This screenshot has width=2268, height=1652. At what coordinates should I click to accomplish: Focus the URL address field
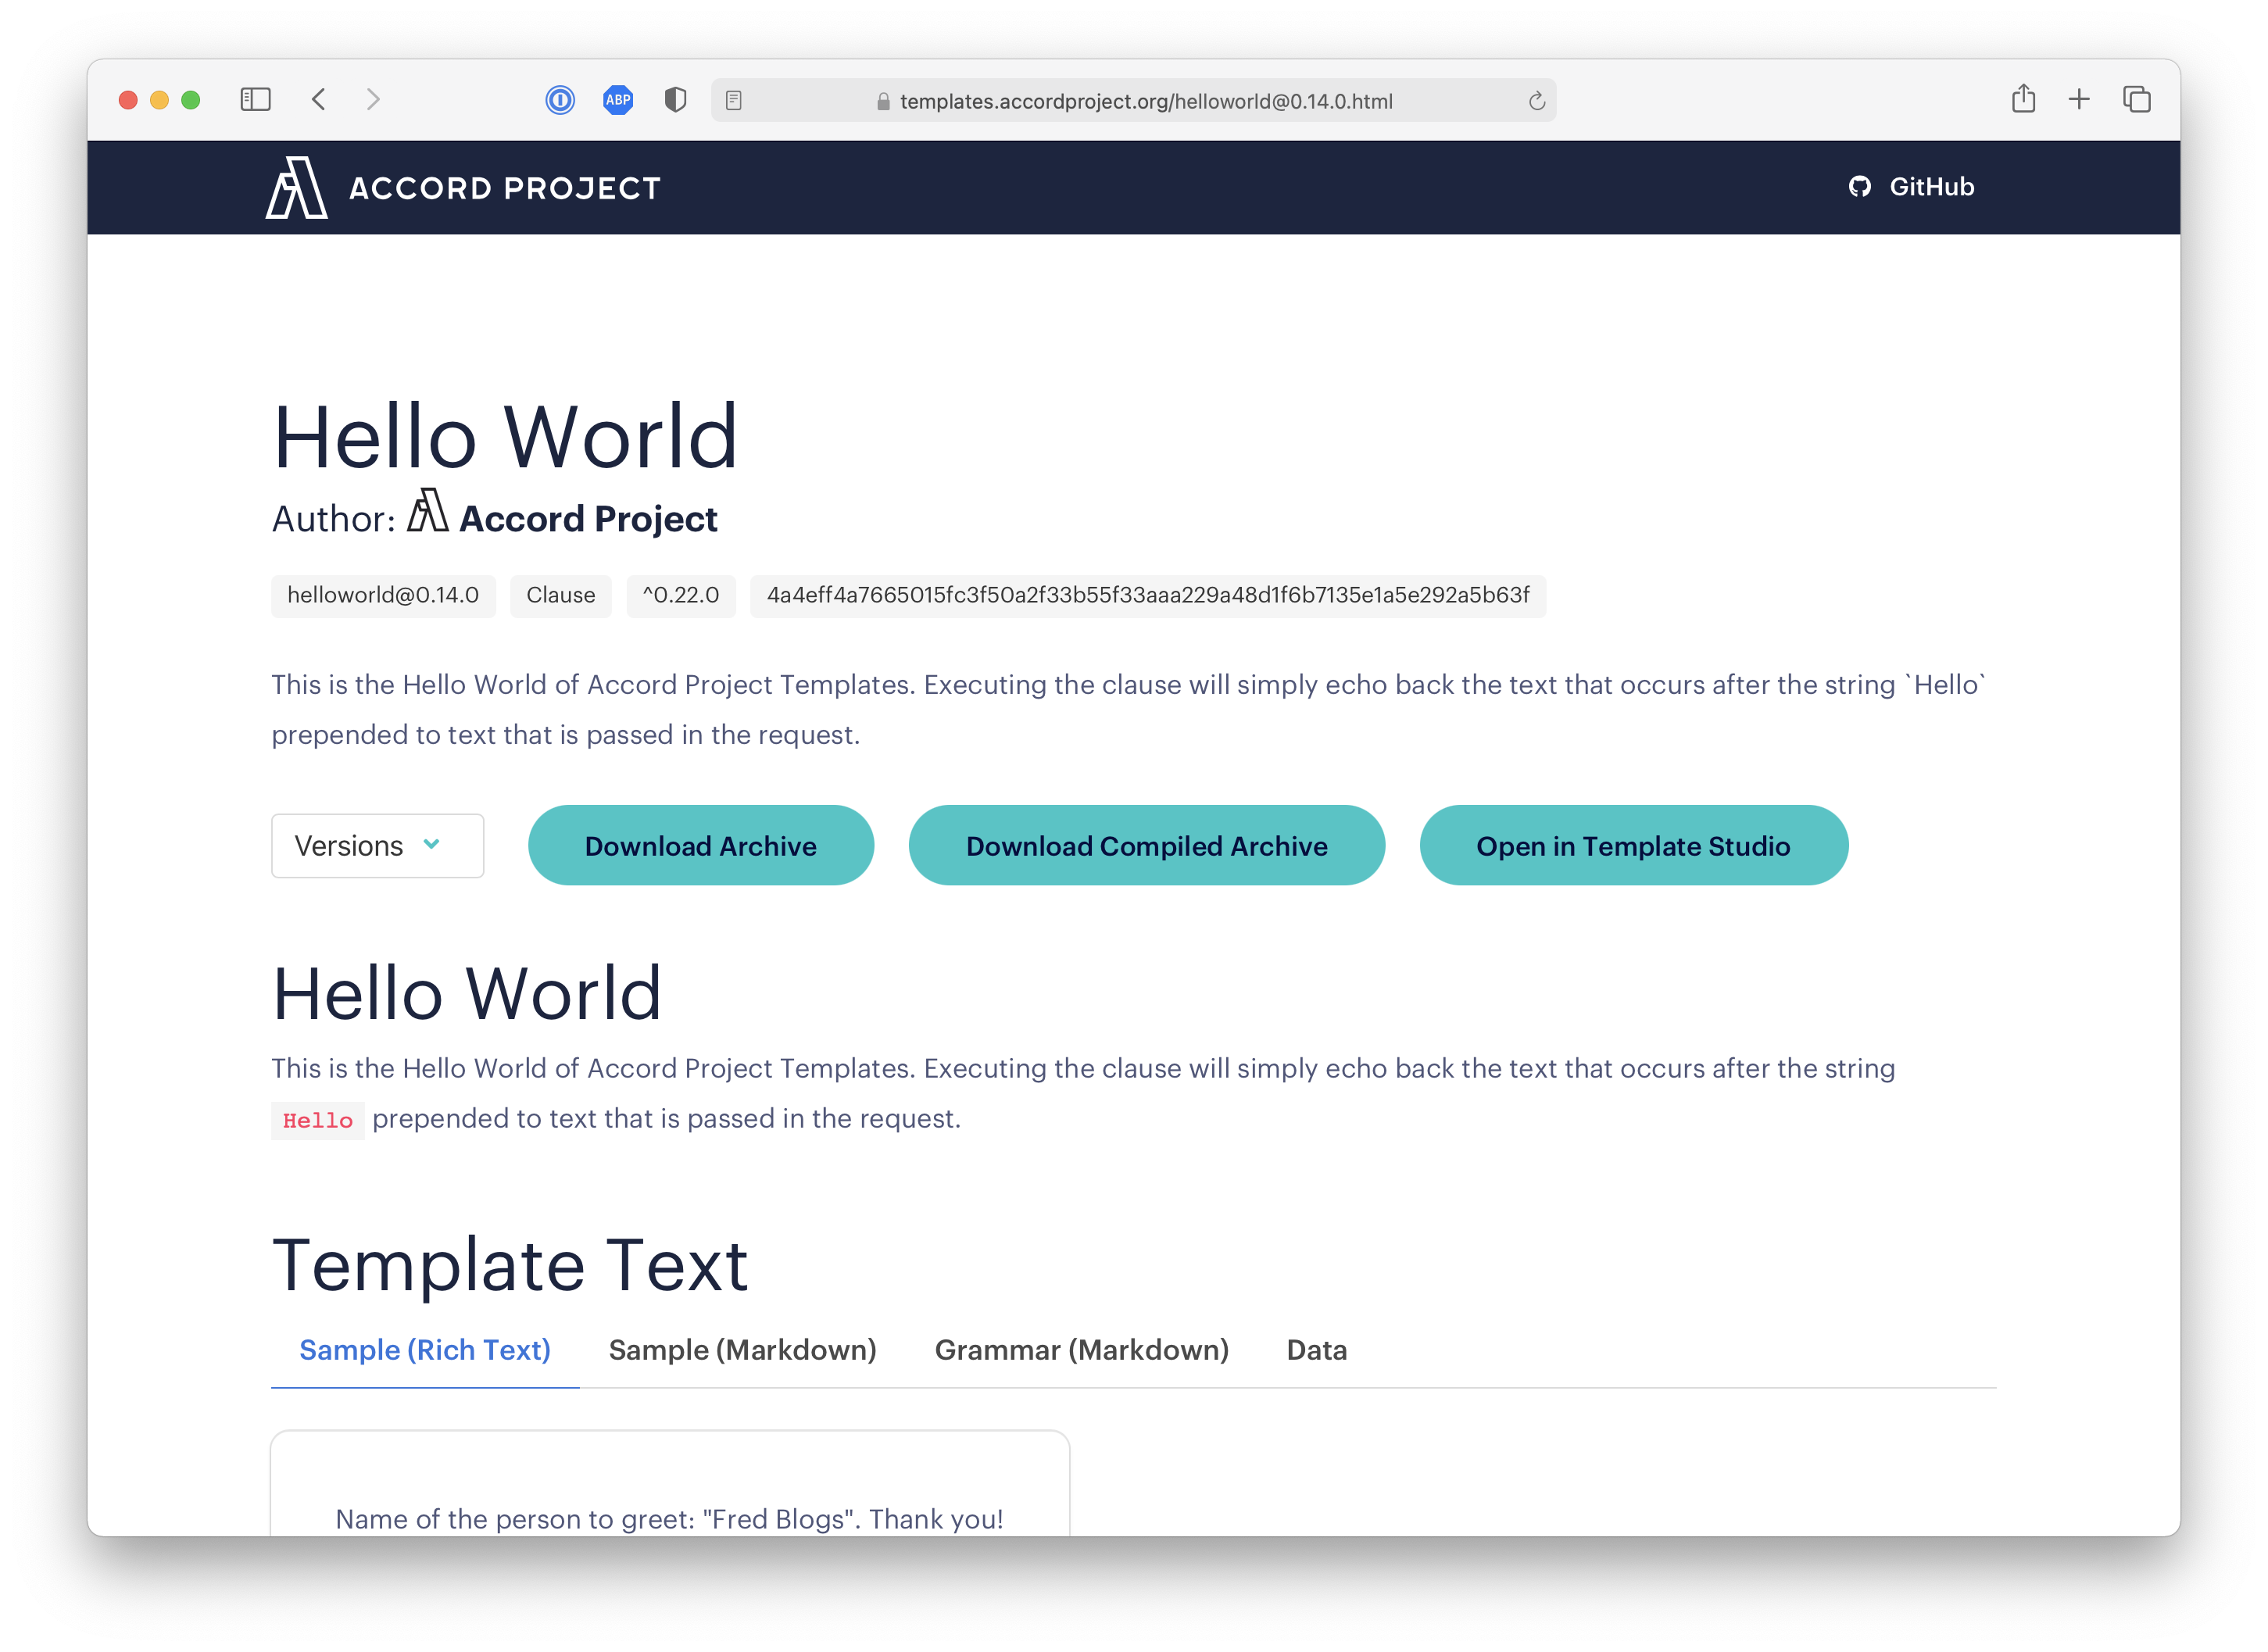tap(1133, 100)
